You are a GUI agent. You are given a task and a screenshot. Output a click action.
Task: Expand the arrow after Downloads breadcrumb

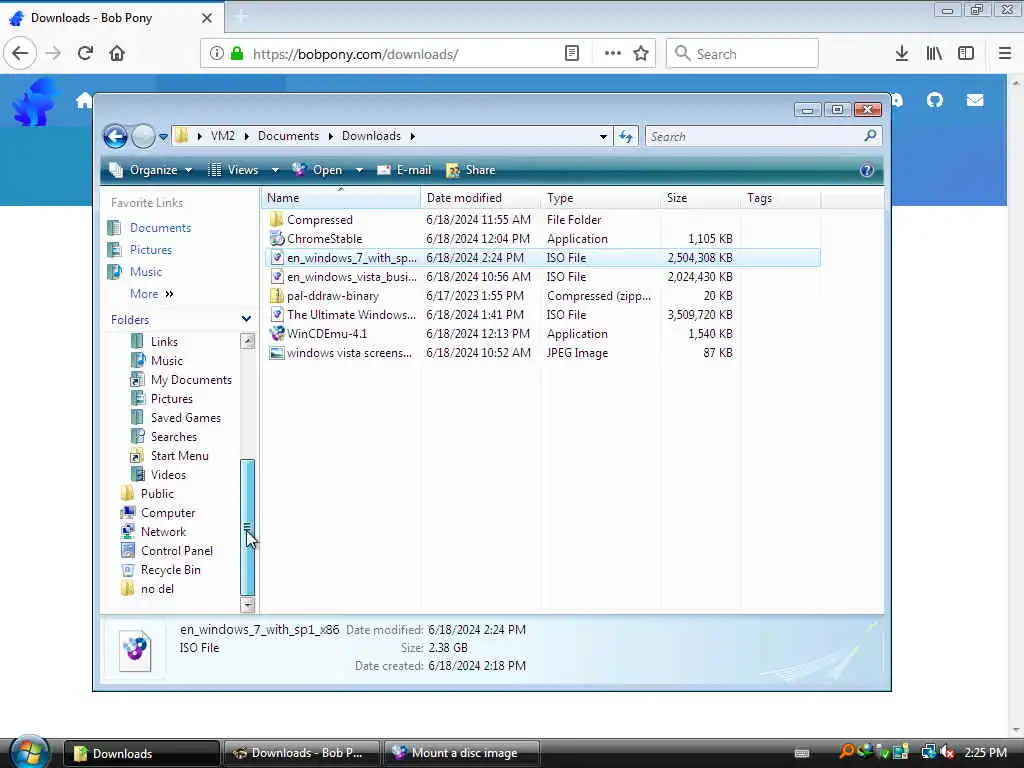pyautogui.click(x=413, y=136)
